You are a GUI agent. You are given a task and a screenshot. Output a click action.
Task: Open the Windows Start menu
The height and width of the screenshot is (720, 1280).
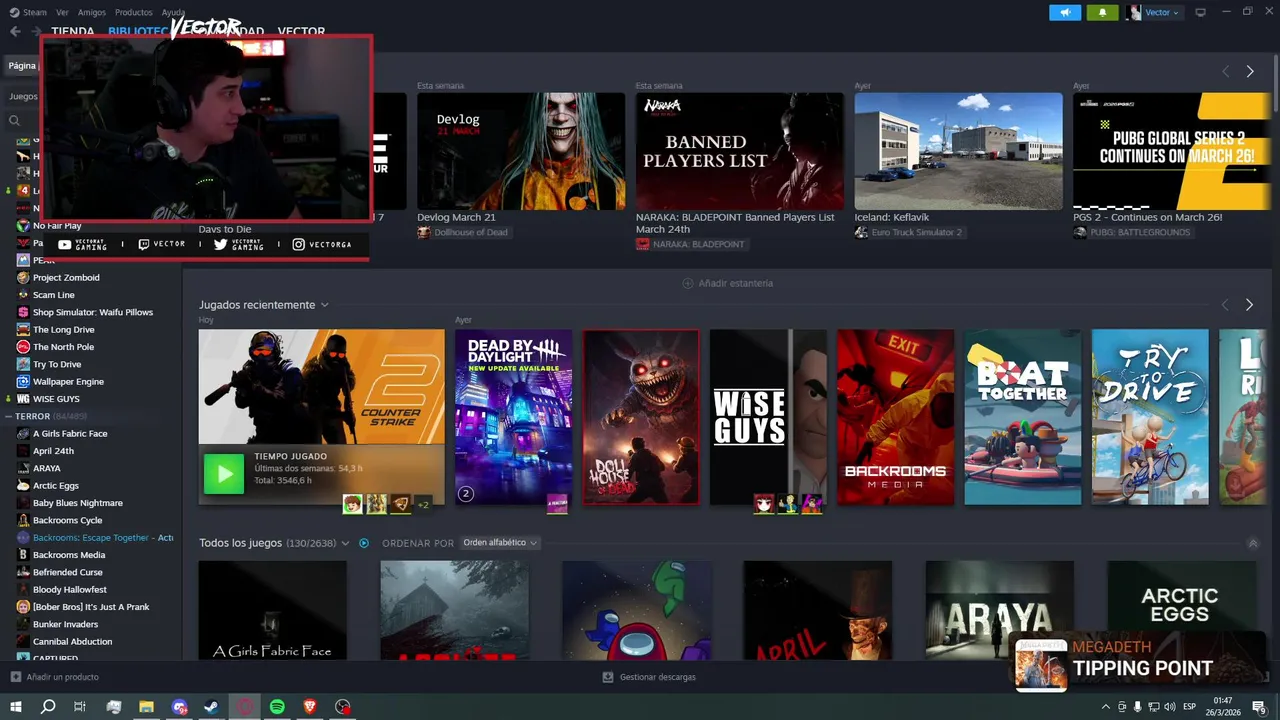pos(16,707)
